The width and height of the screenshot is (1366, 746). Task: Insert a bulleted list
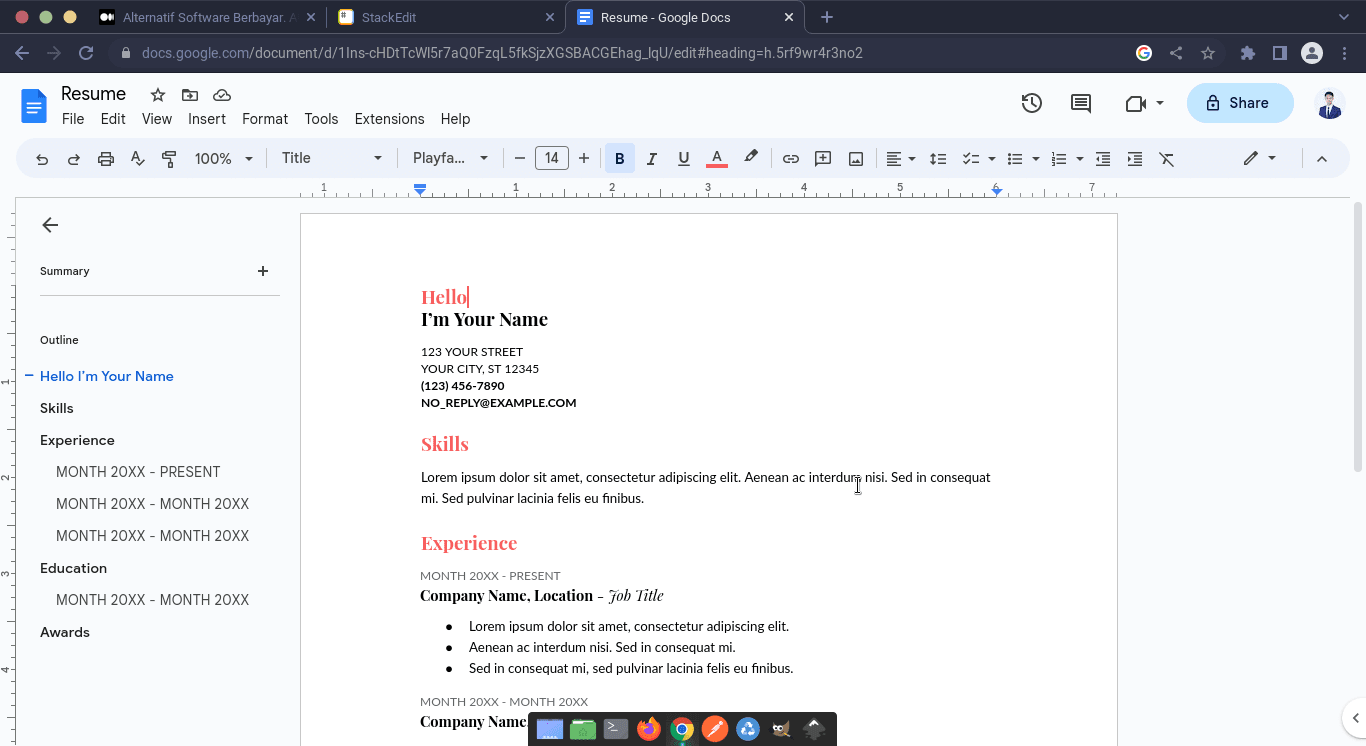tap(1014, 159)
